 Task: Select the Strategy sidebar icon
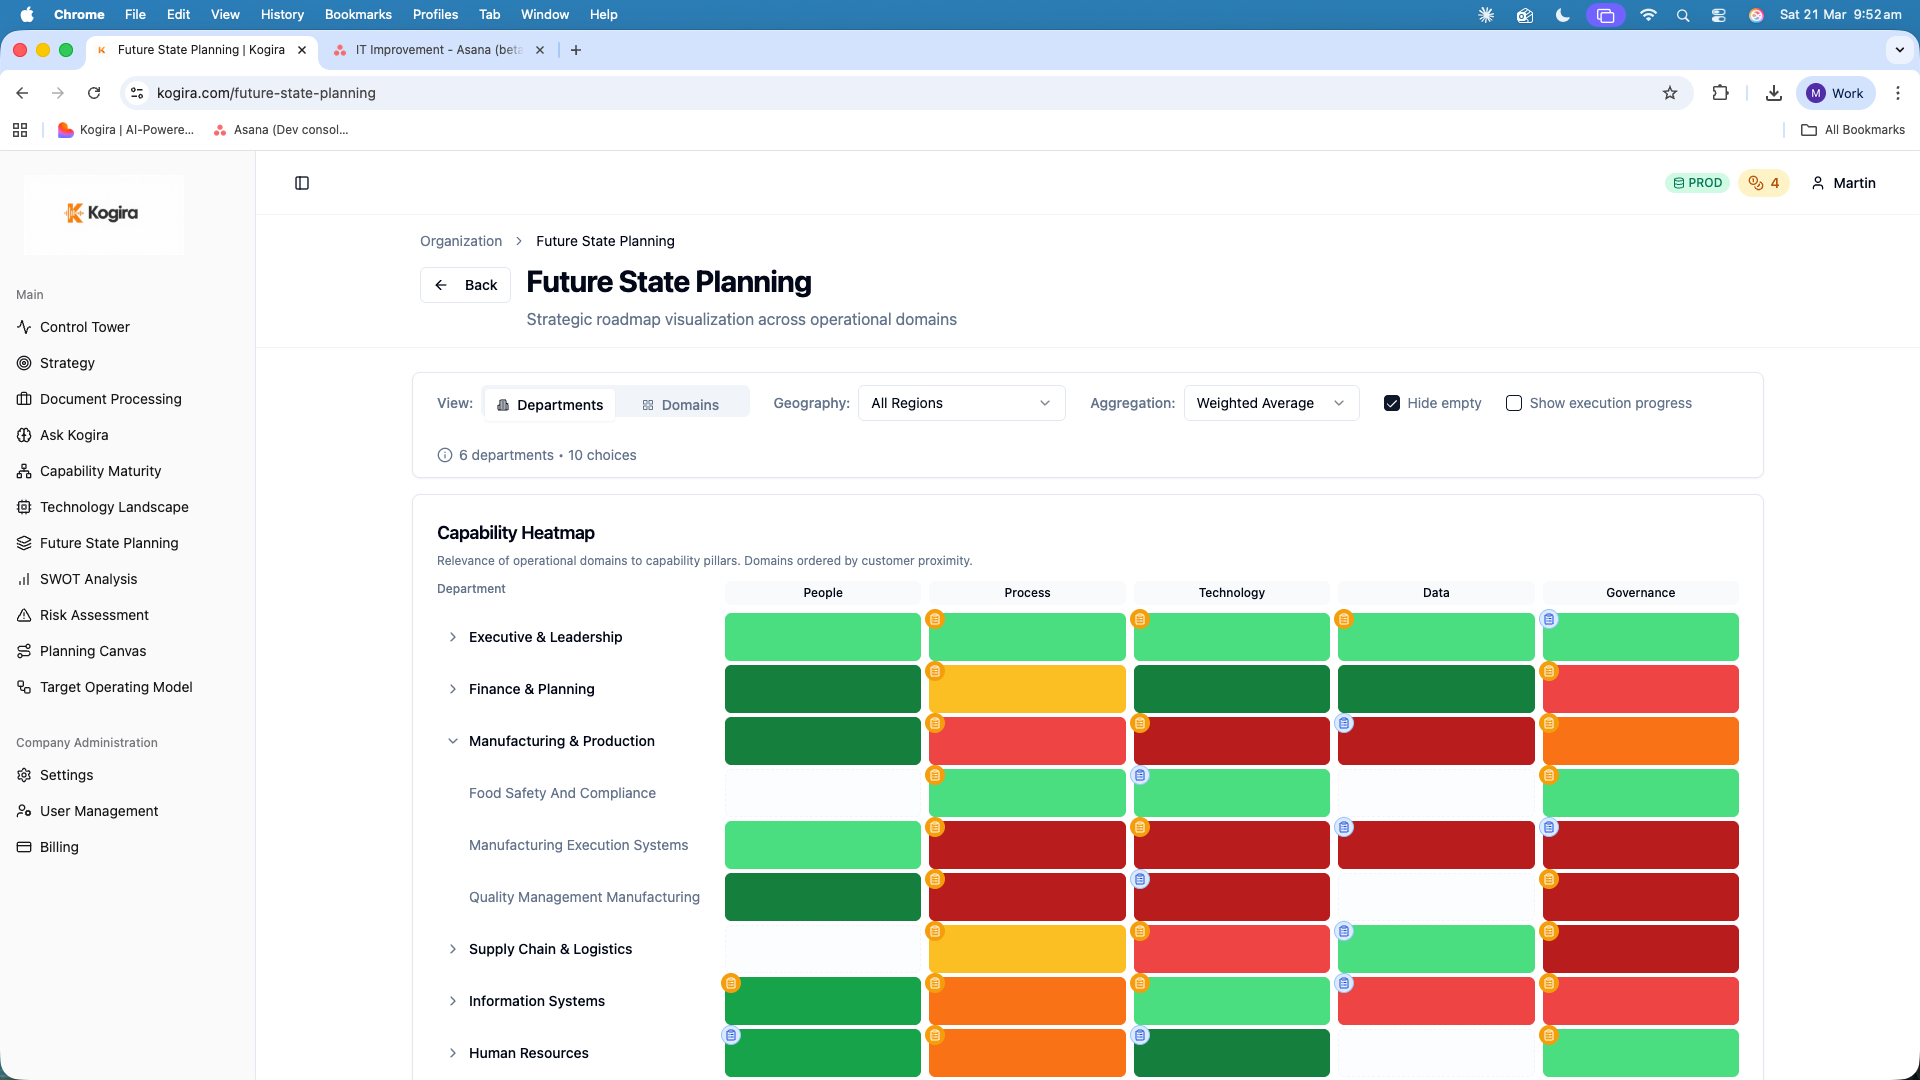(x=67, y=362)
